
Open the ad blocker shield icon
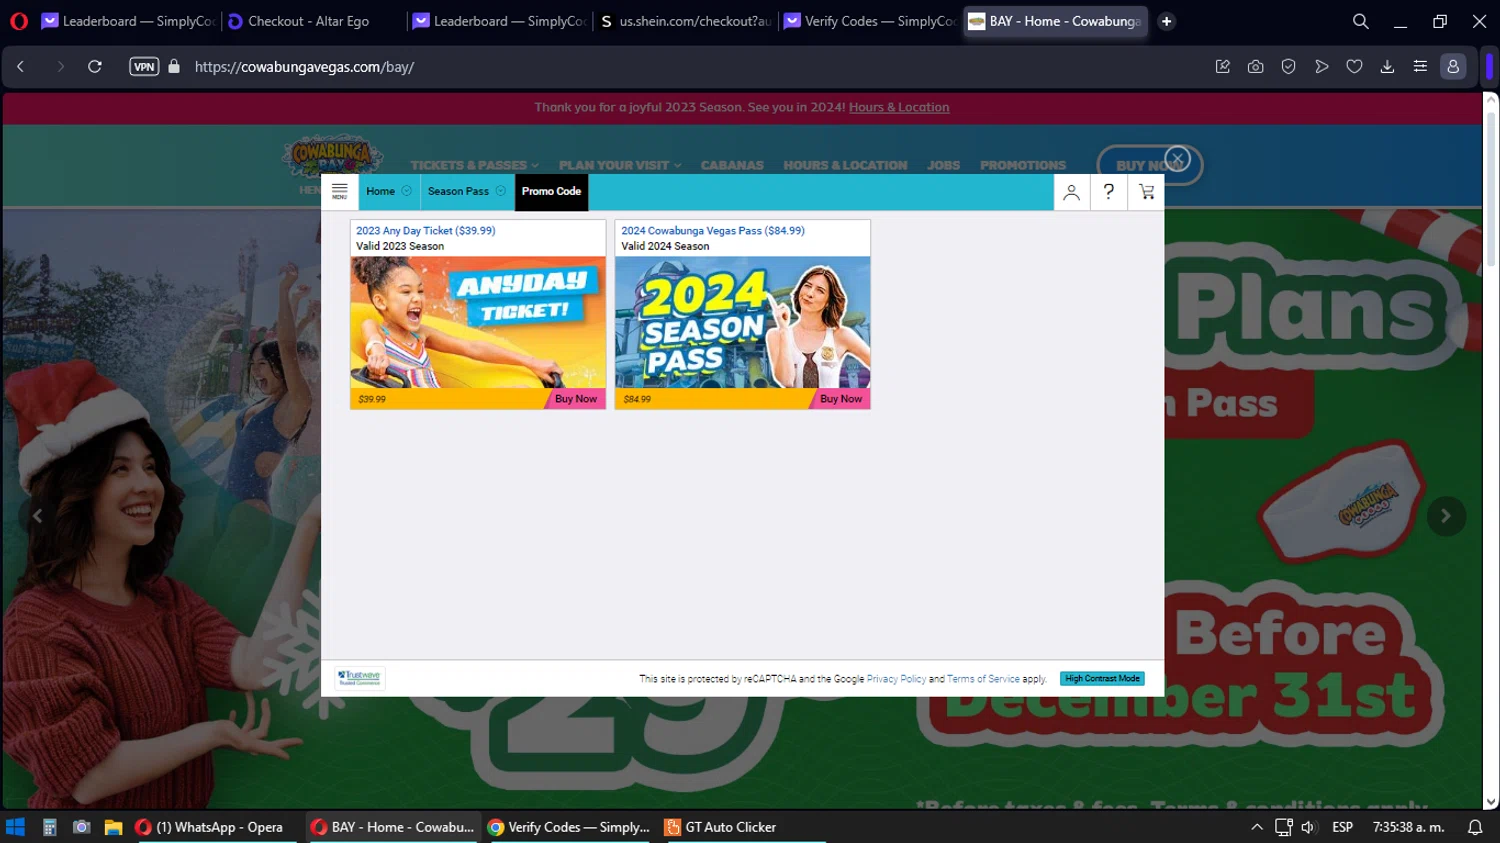(1288, 67)
